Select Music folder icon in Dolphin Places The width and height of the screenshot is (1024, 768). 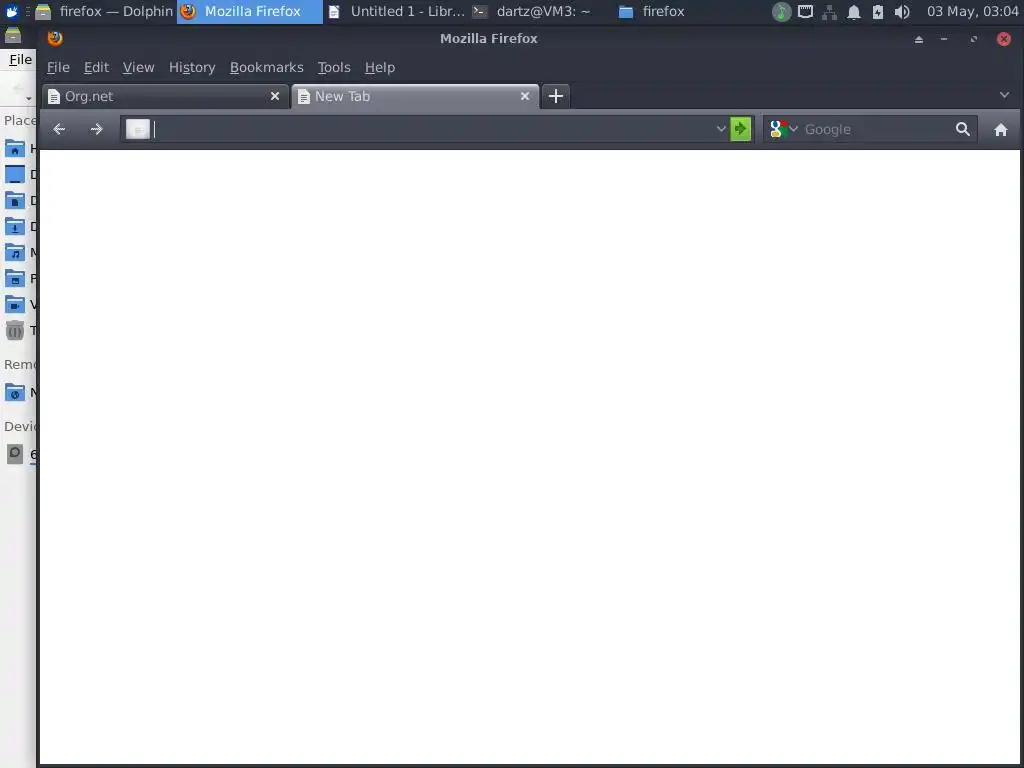click(14, 253)
